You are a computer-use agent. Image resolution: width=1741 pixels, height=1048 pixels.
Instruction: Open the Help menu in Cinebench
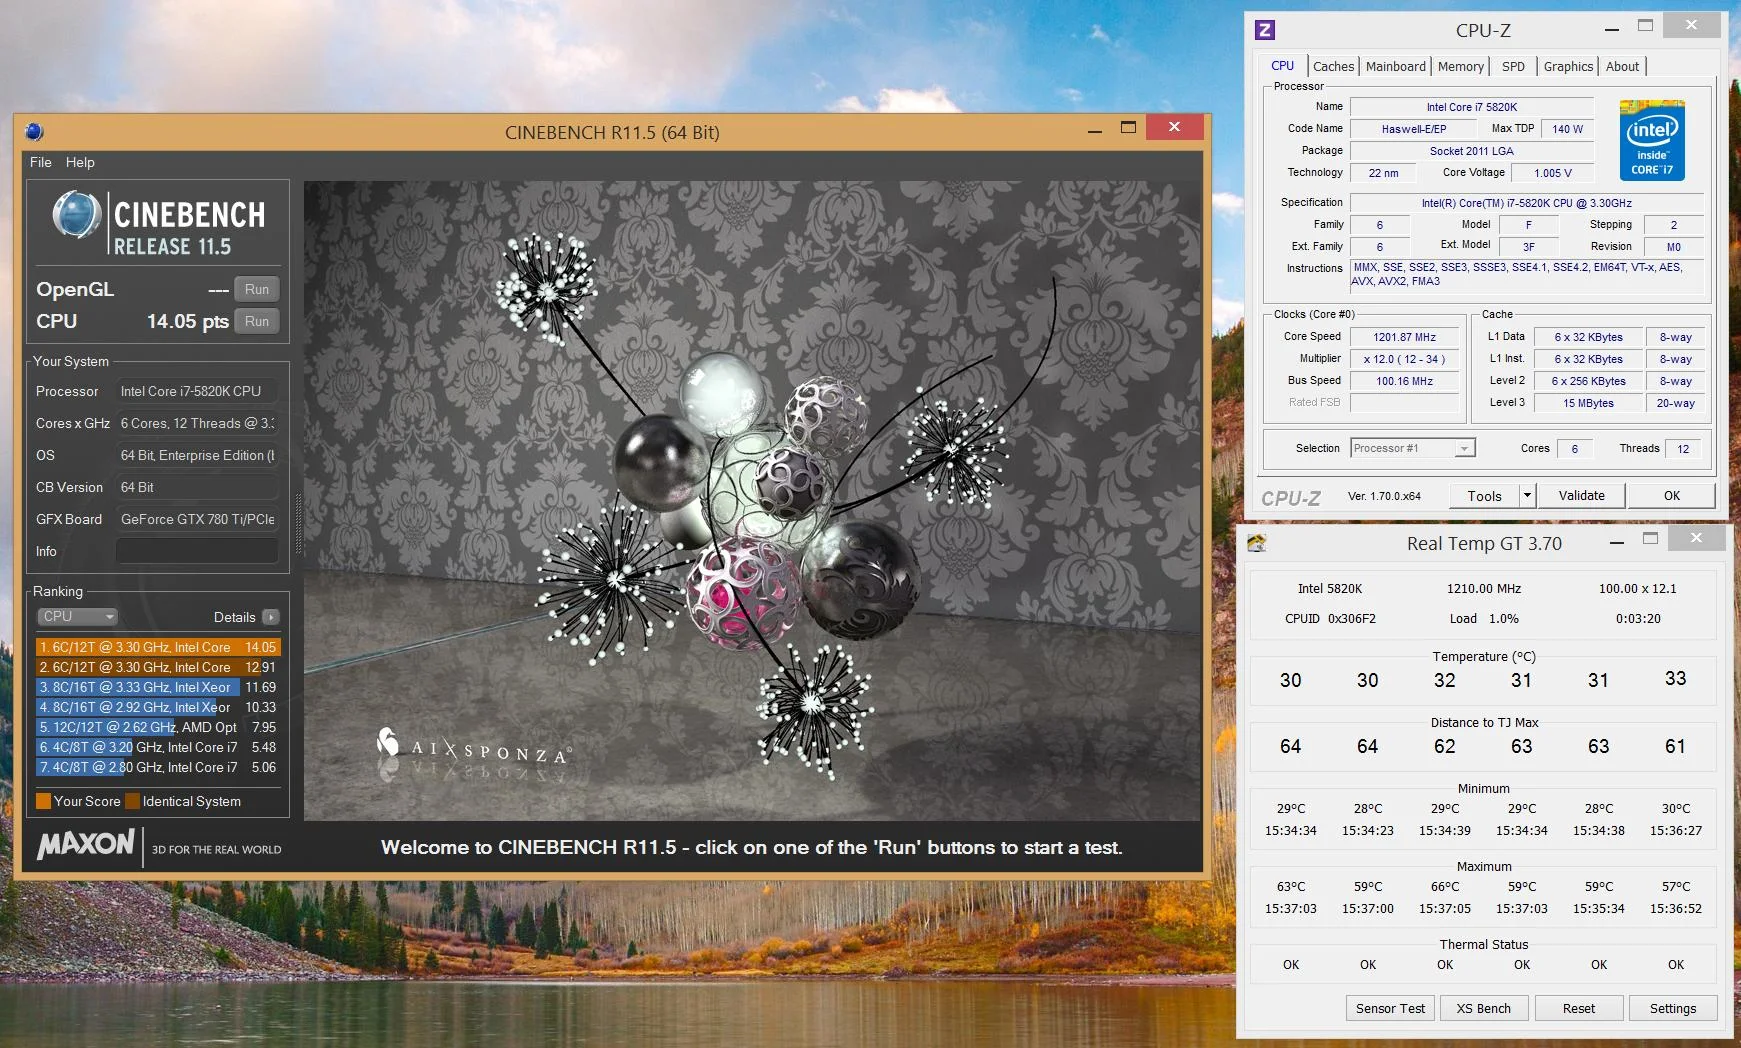coord(80,162)
